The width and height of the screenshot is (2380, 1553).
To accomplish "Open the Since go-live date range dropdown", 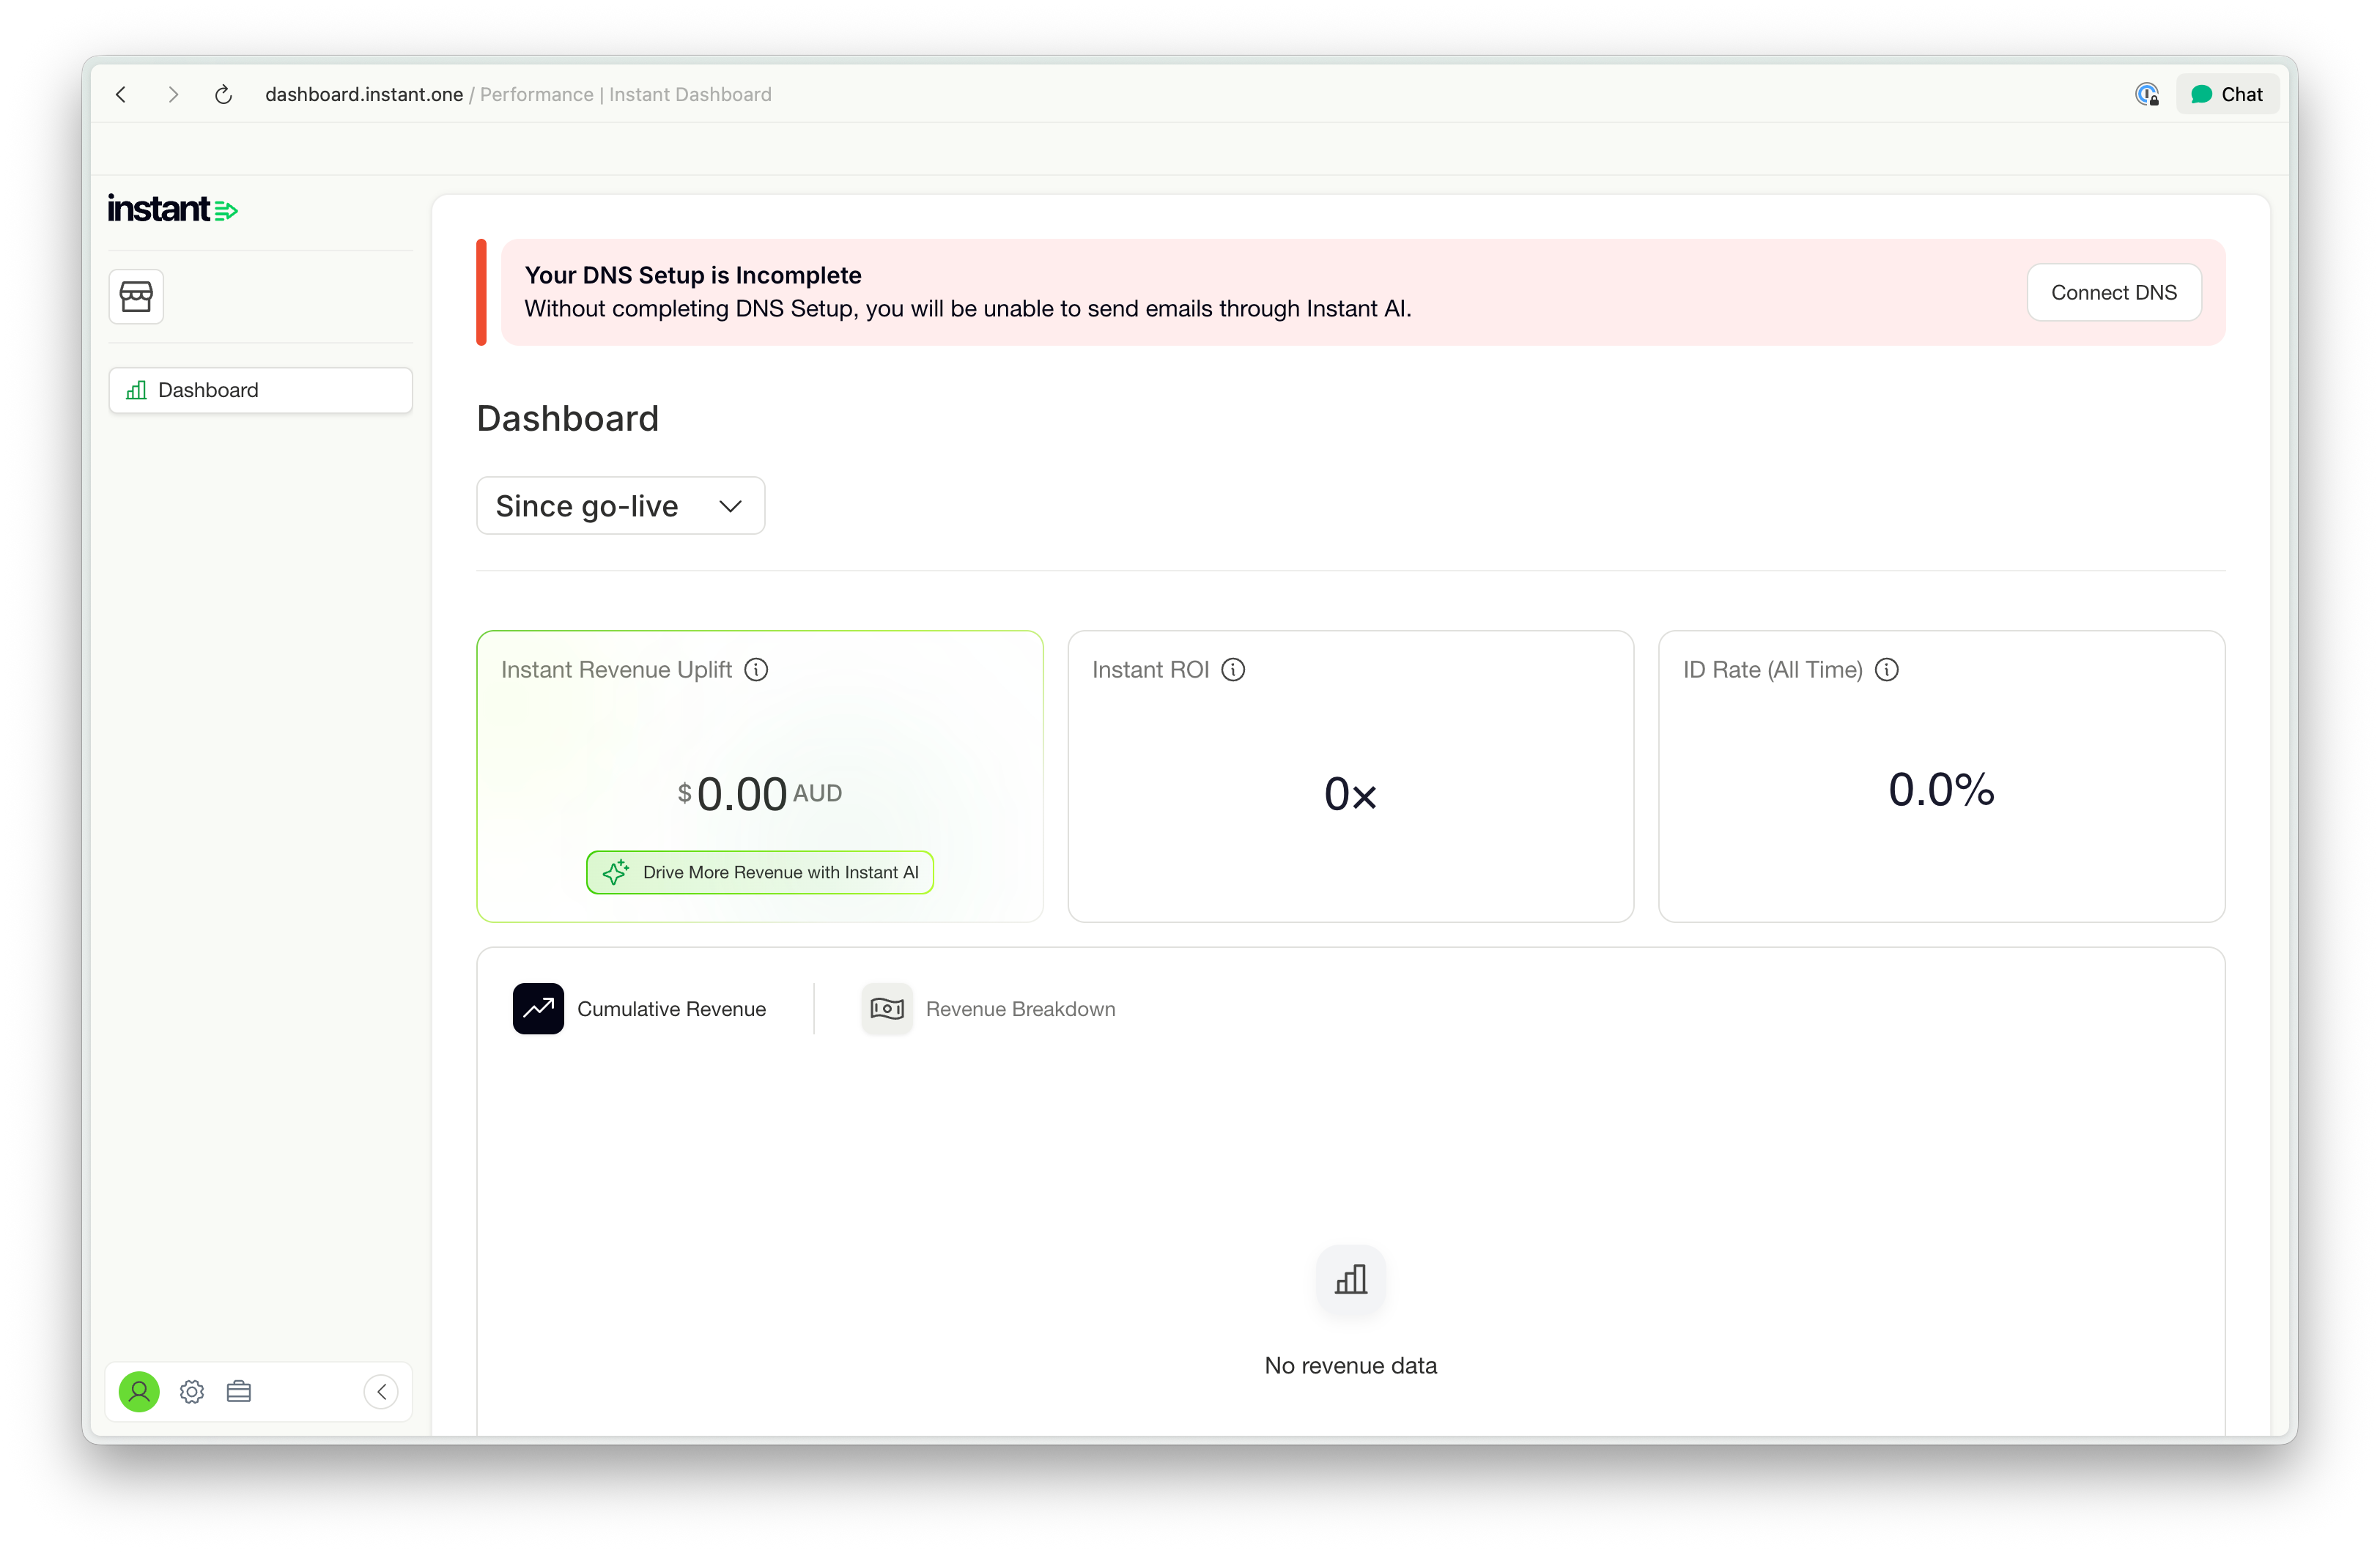I will click(620, 506).
